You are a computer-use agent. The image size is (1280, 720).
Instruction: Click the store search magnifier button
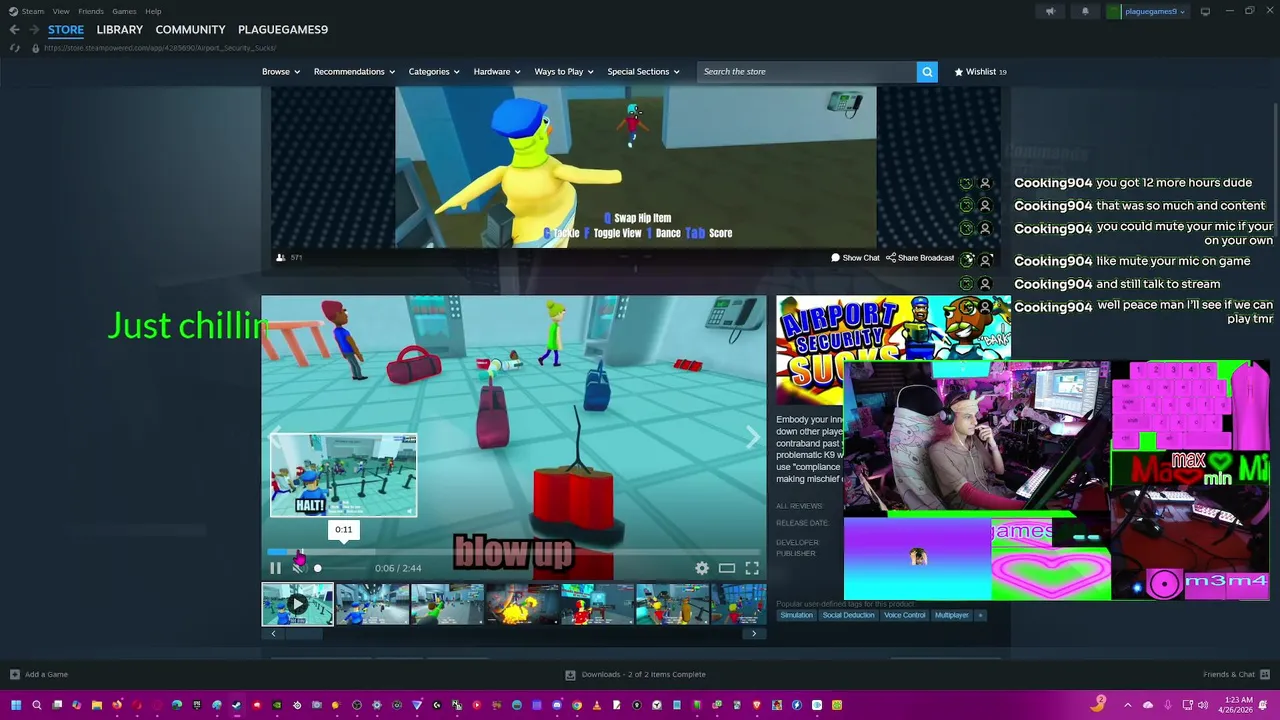(927, 72)
